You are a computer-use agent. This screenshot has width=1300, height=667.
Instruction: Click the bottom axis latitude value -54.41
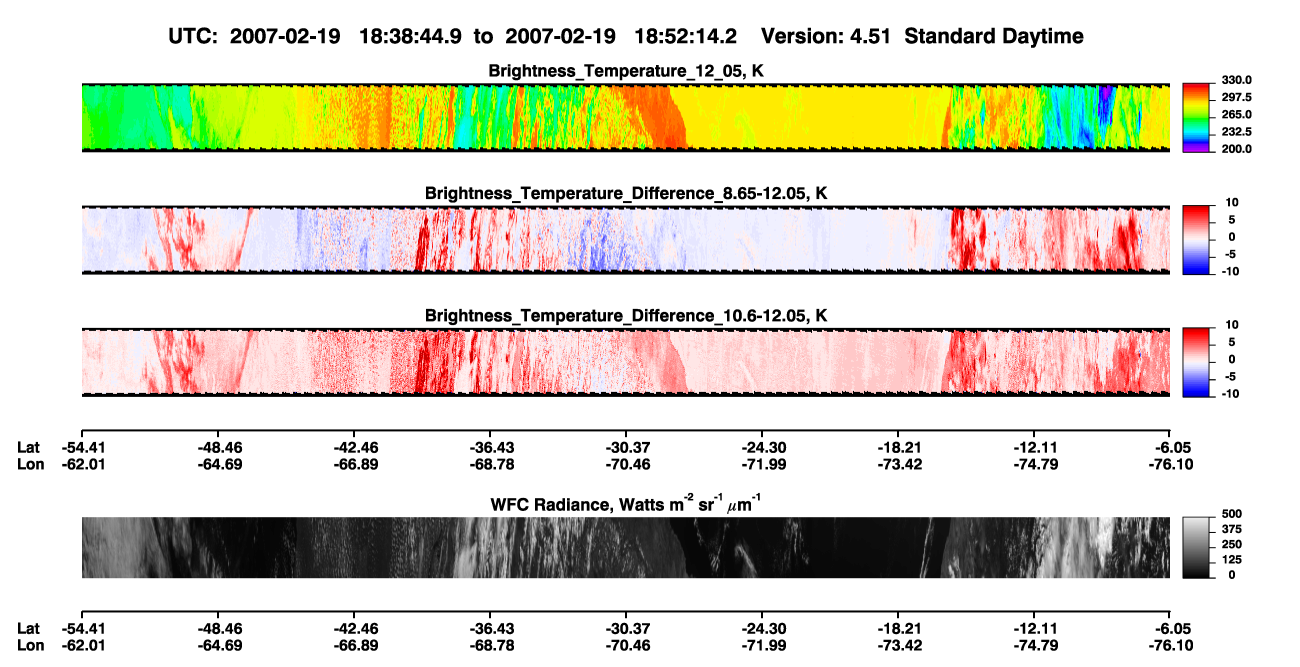[81, 628]
